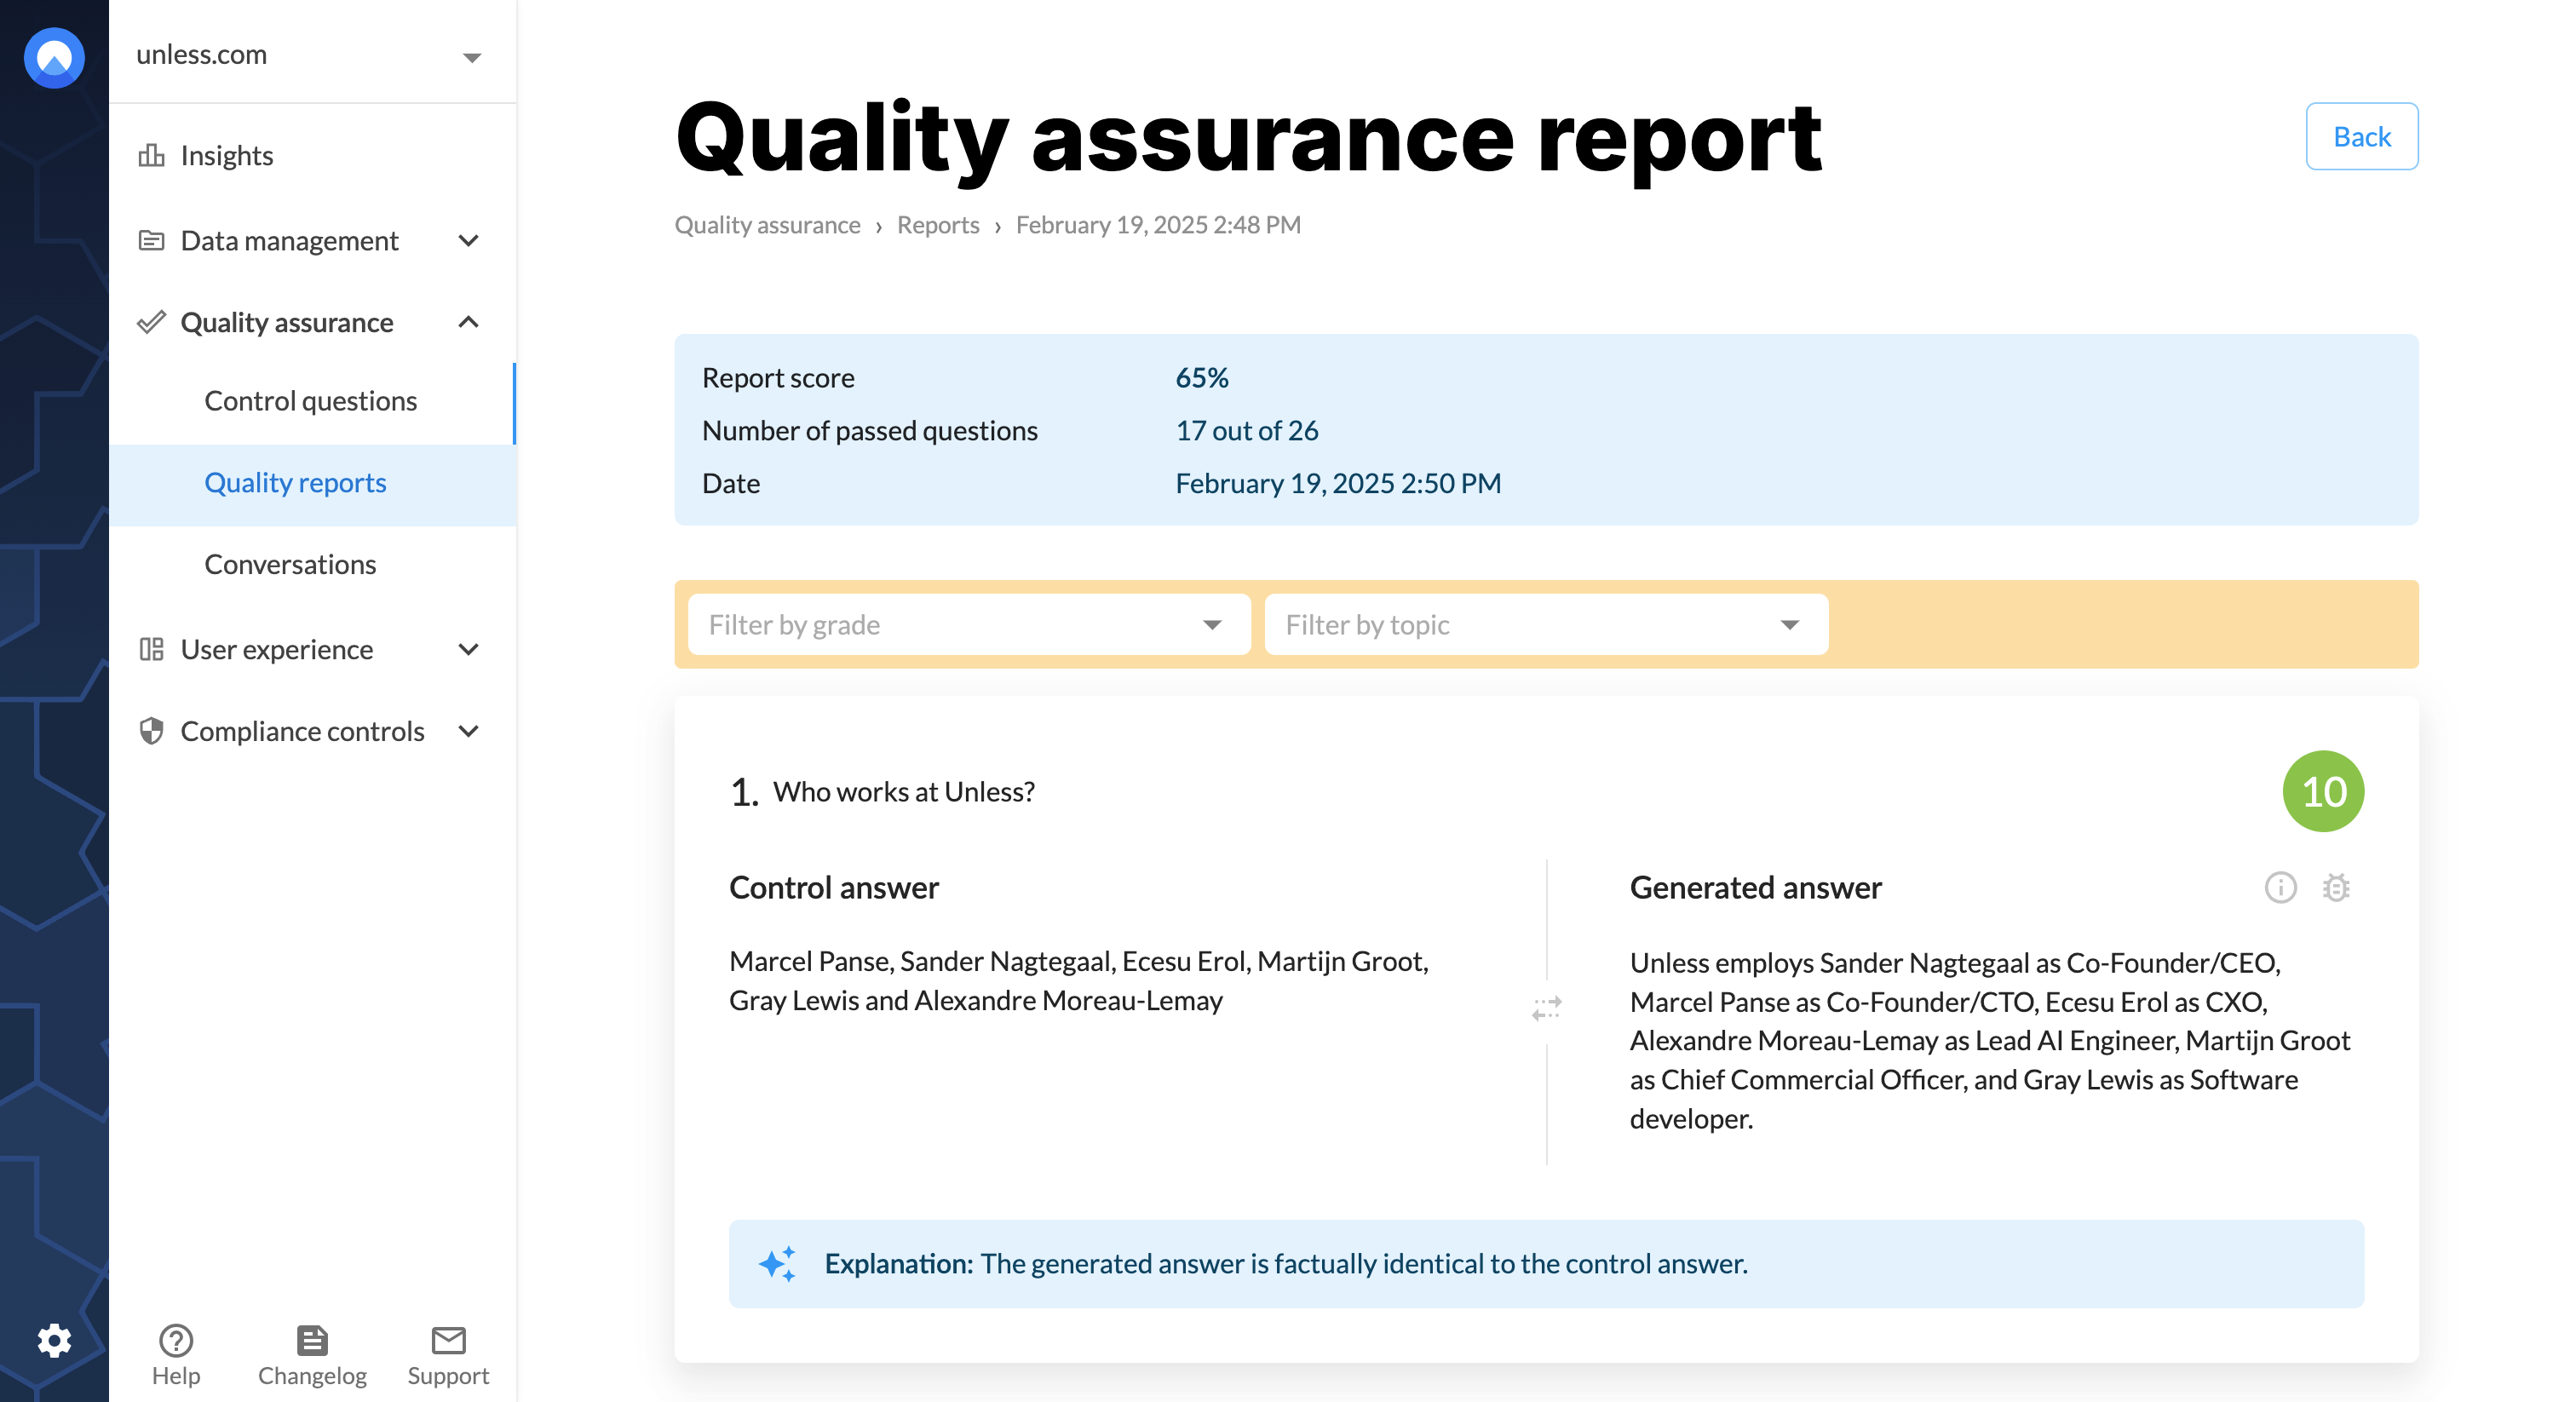Screen dimensions: 2576x1402
Task: Click the User experience menu label
Action: coord(276,649)
